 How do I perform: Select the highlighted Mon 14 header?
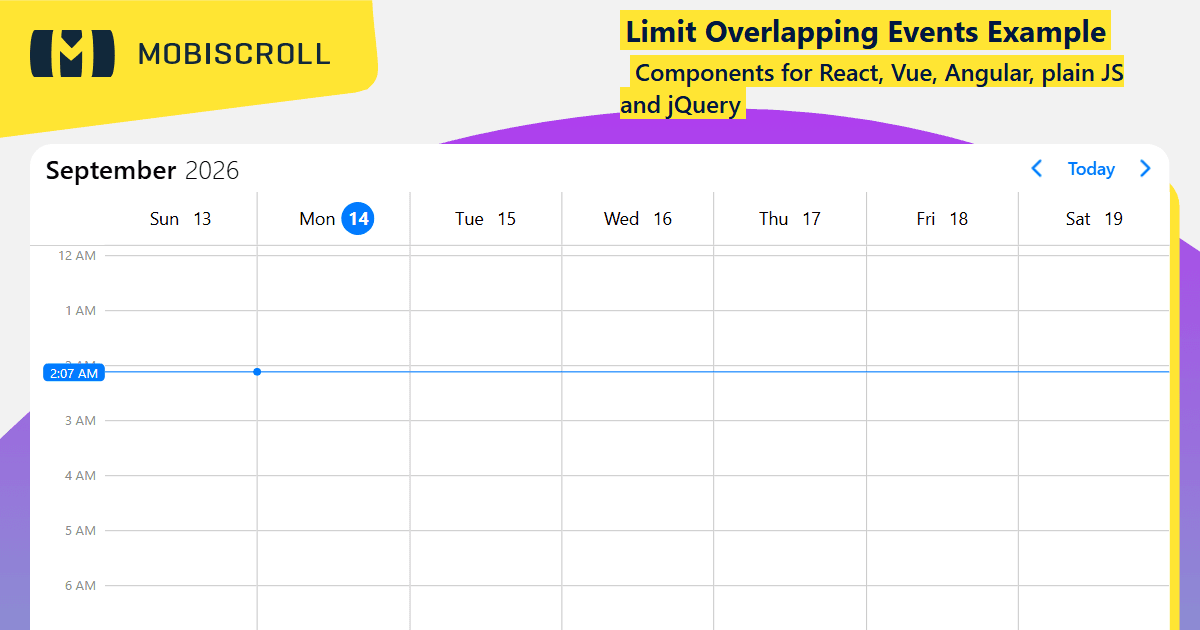(334, 219)
